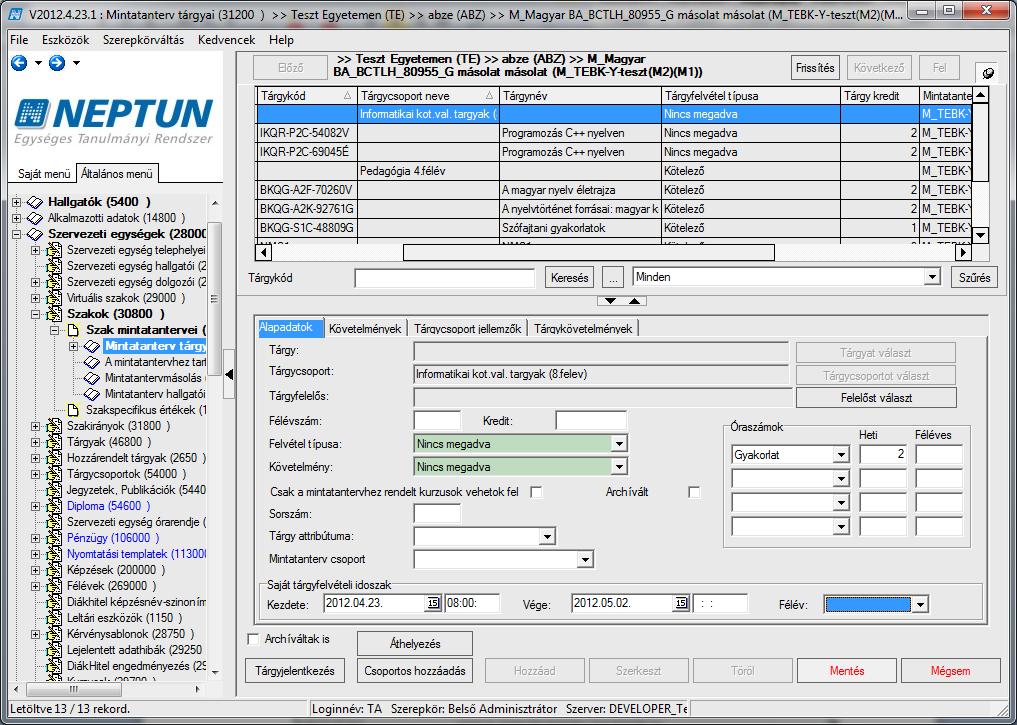Open the Kedvencek menu
Screen dimensions: 1017x725
226,40
